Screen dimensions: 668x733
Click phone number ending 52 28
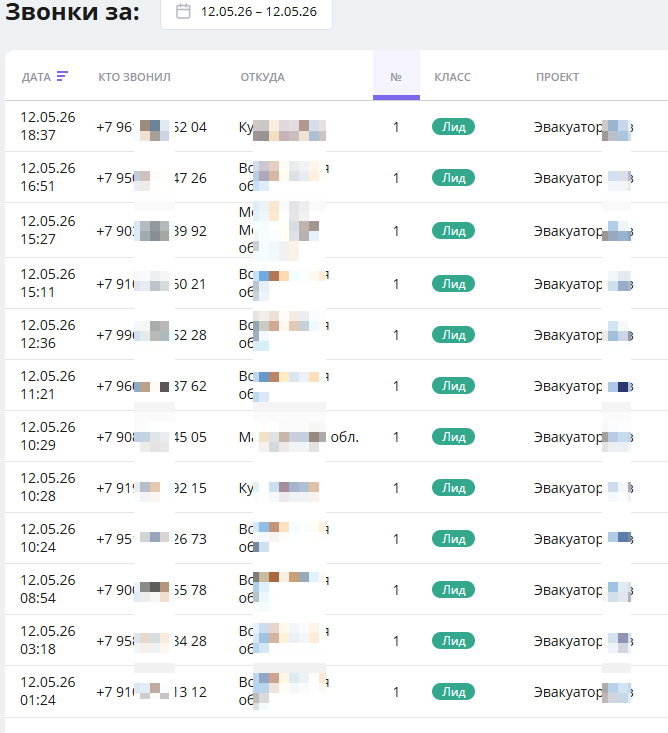[151, 335]
